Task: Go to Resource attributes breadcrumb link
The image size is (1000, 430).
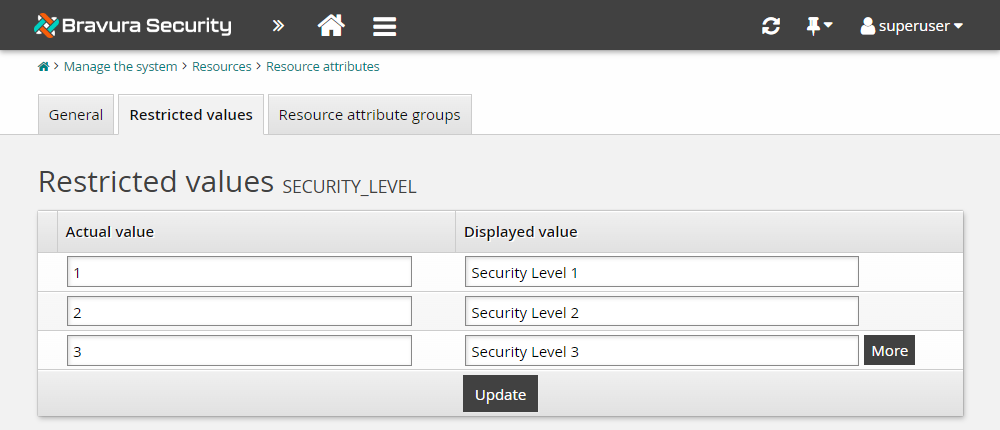Action: click(322, 67)
